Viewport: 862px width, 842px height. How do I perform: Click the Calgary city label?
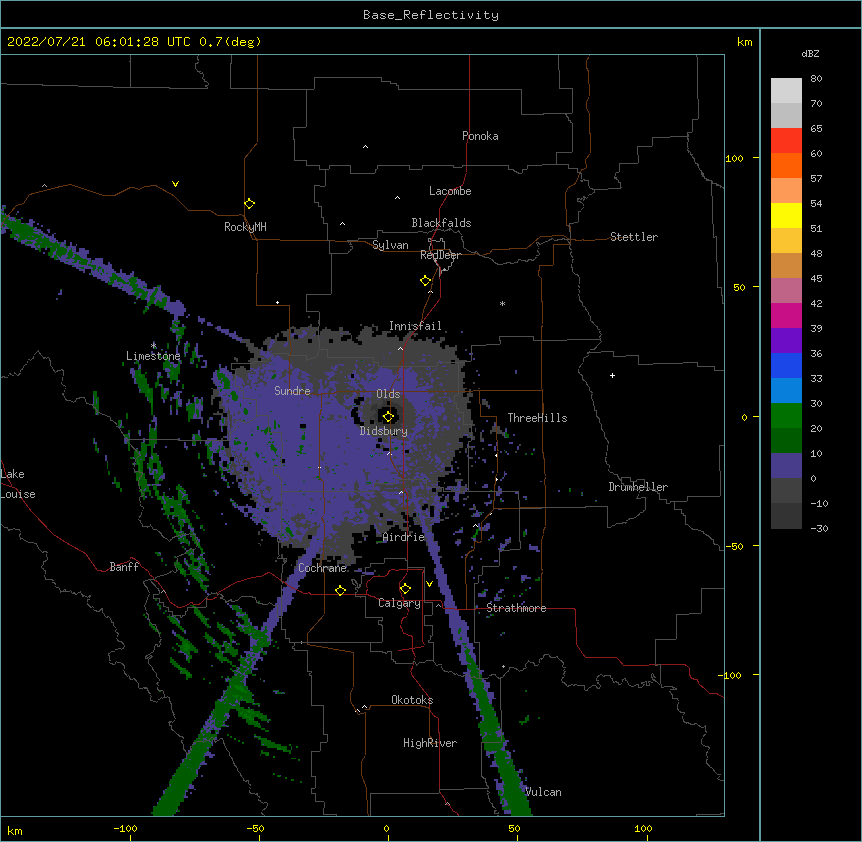[399, 603]
